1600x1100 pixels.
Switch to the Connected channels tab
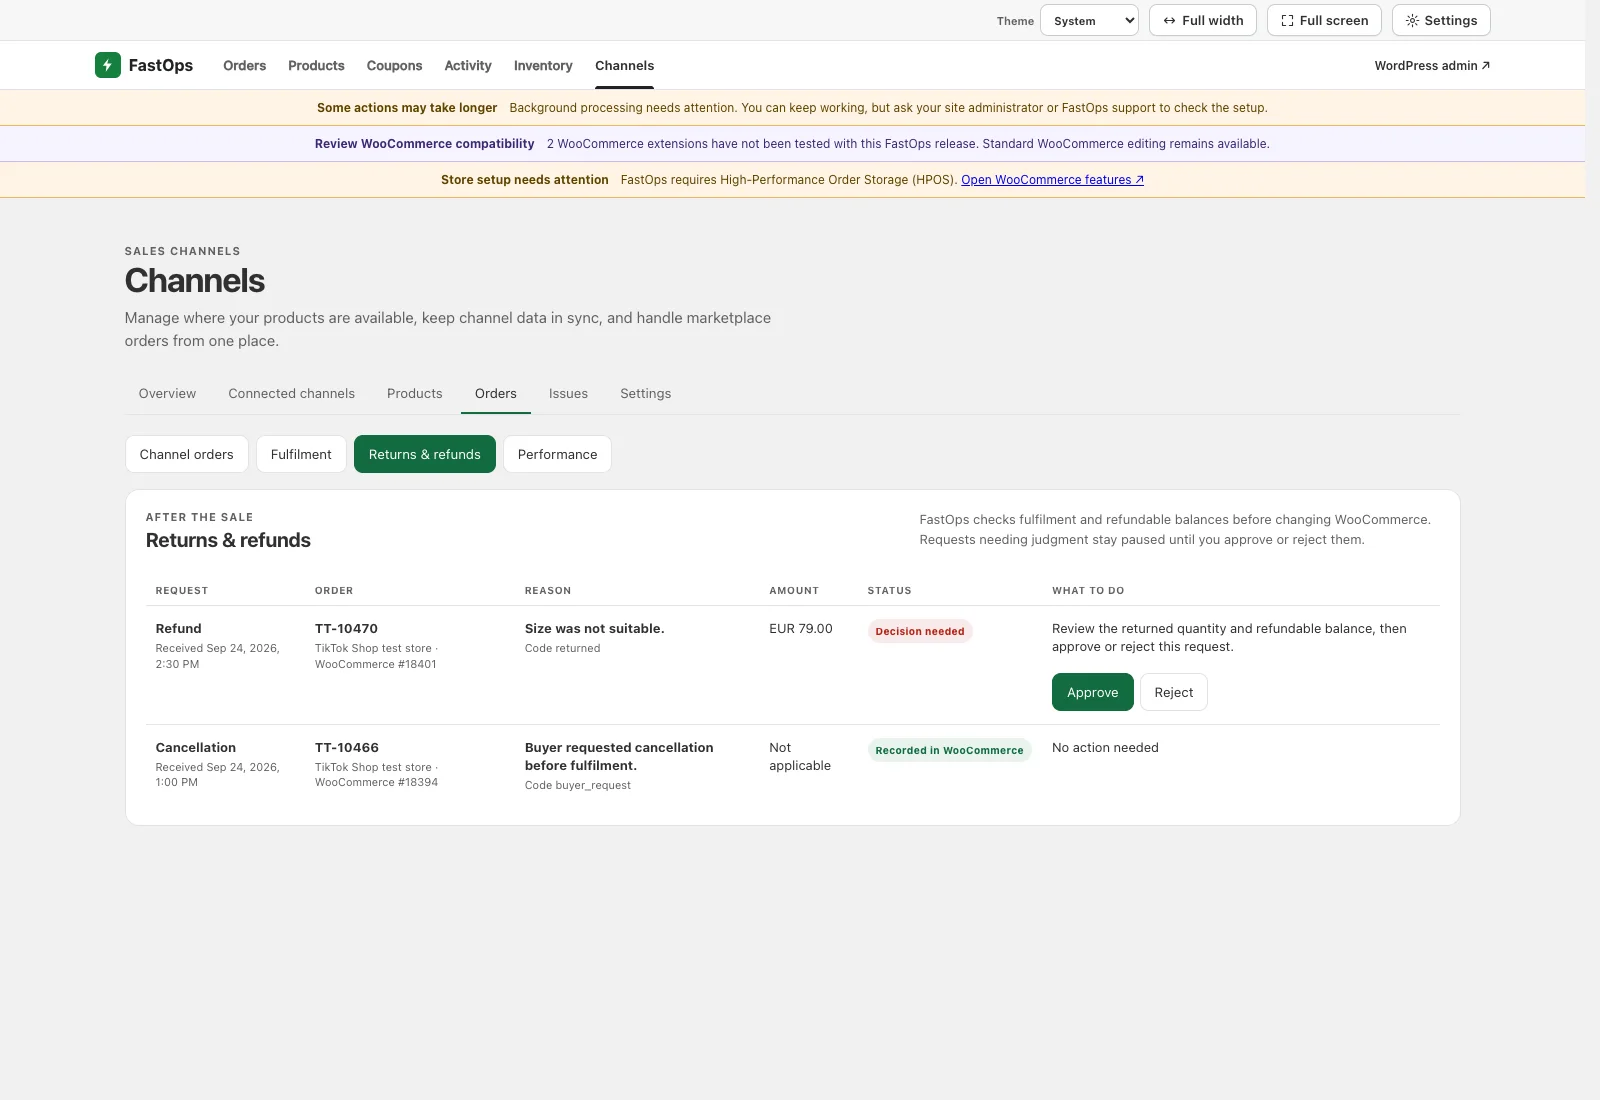point(291,394)
